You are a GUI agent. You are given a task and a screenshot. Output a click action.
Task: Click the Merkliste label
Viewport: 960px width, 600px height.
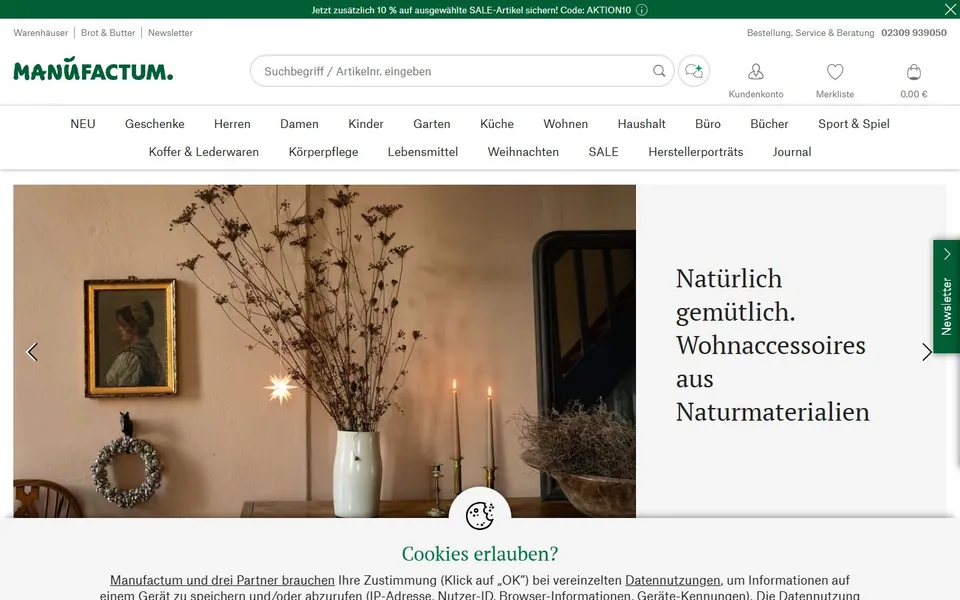[835, 94]
